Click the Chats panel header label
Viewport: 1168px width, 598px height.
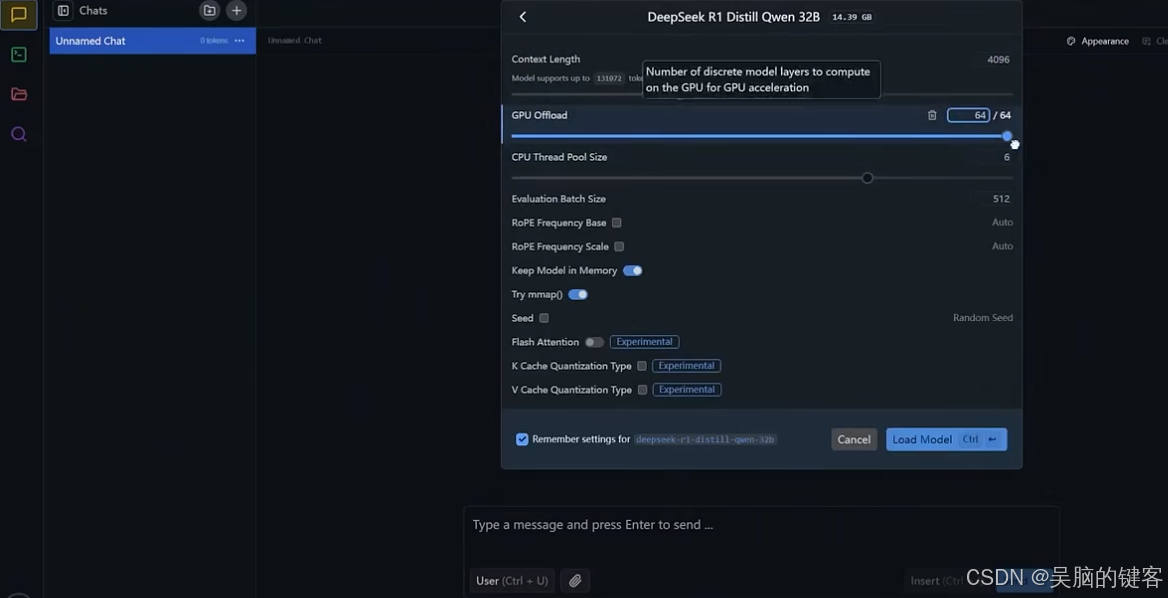click(93, 10)
